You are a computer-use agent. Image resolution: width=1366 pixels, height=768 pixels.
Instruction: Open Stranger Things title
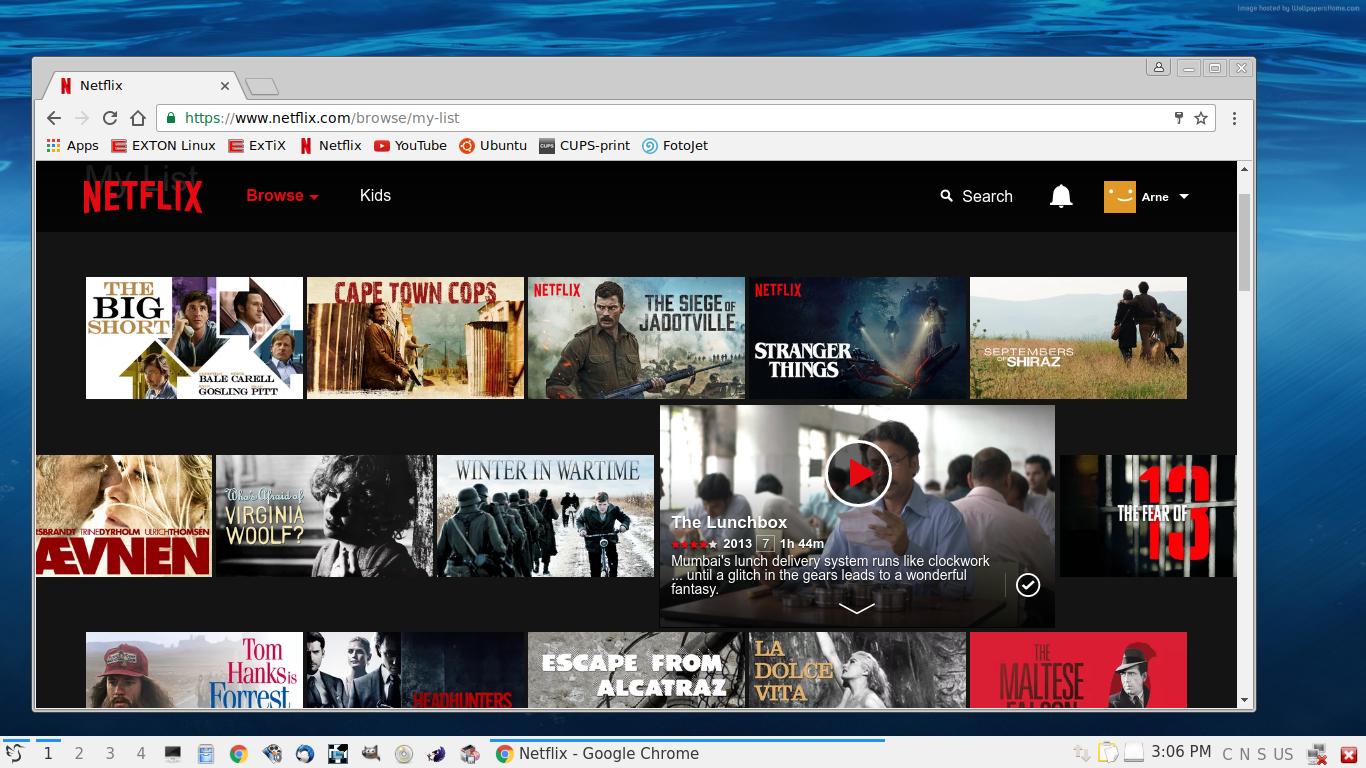point(857,338)
